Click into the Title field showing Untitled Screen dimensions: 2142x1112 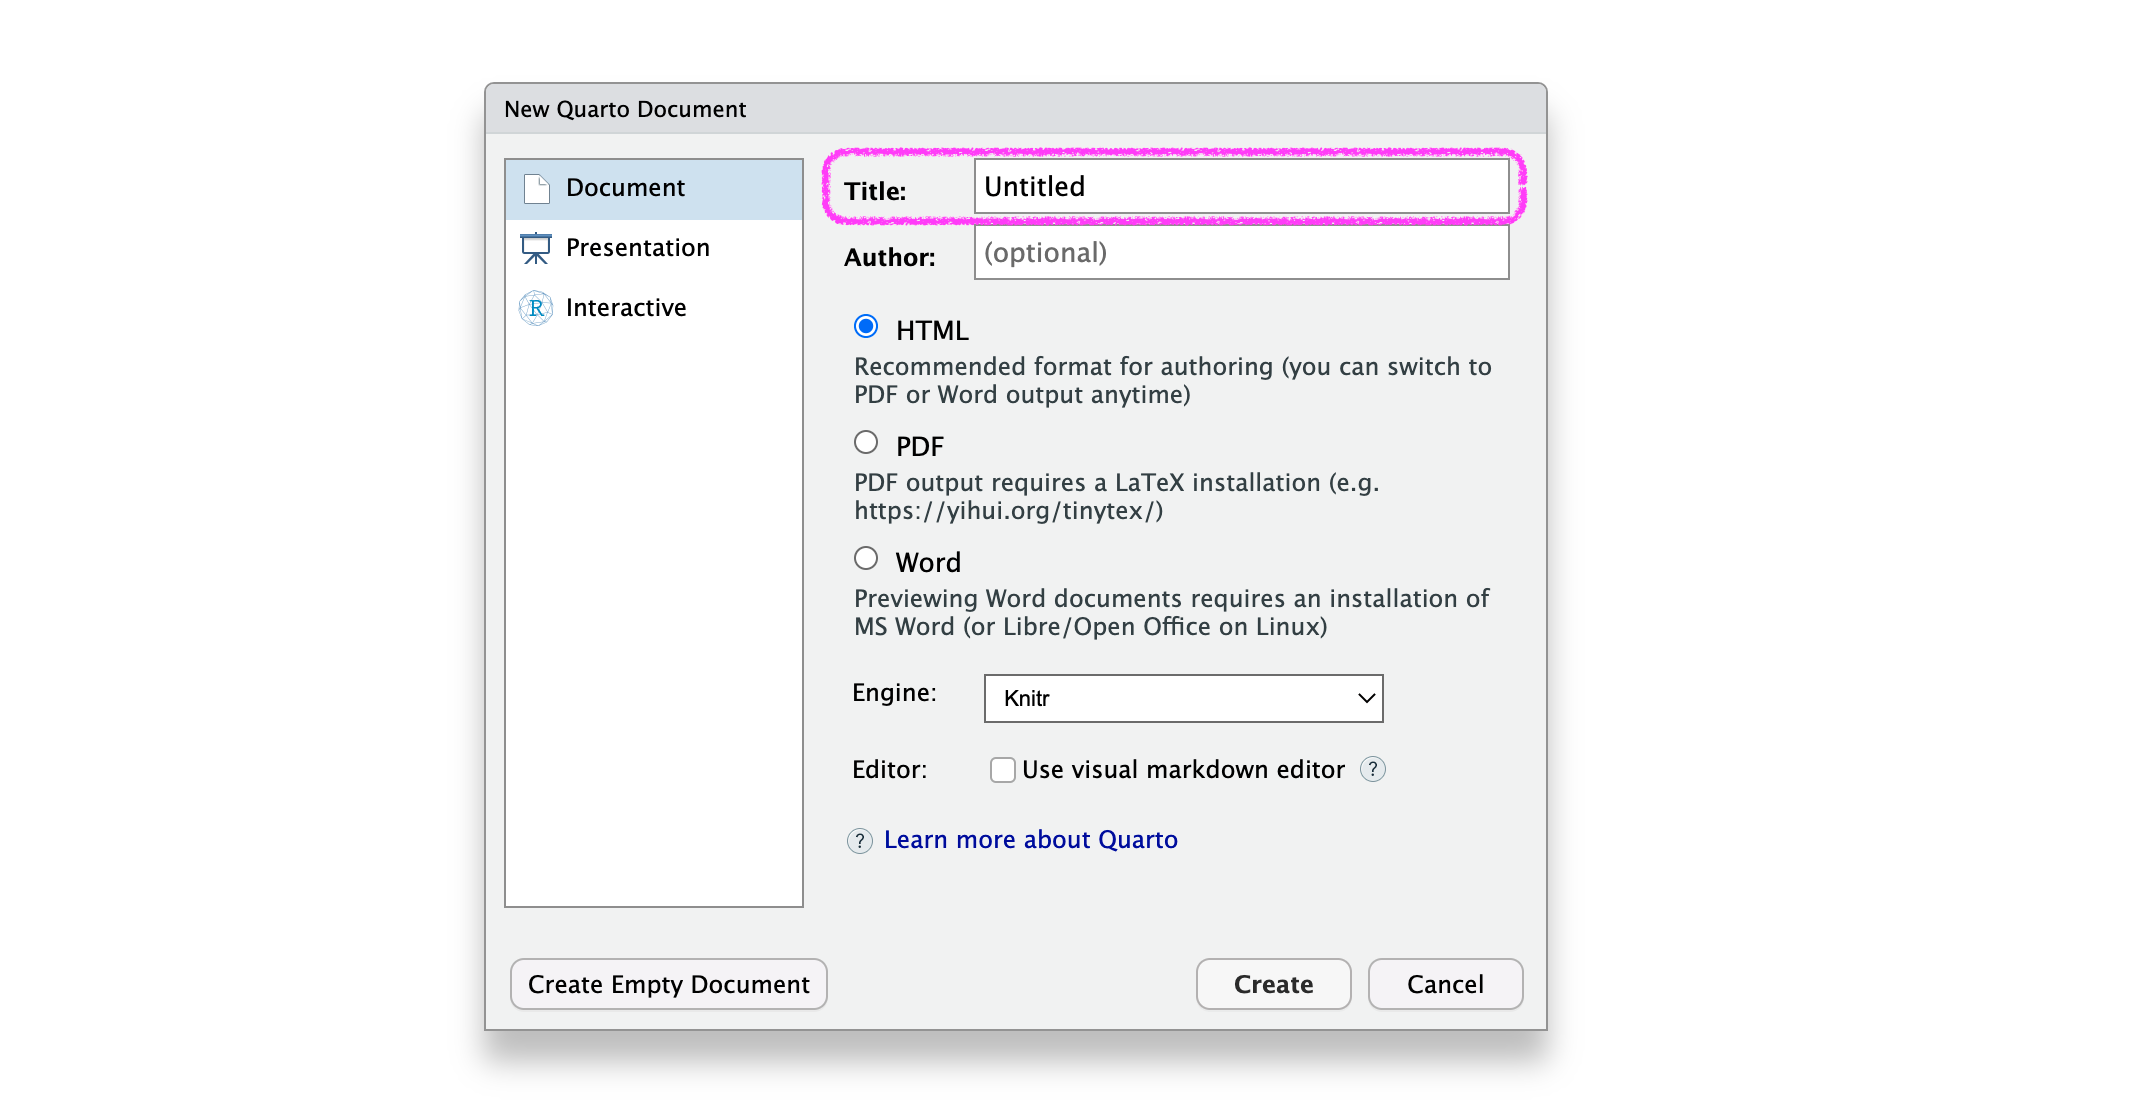(1240, 187)
